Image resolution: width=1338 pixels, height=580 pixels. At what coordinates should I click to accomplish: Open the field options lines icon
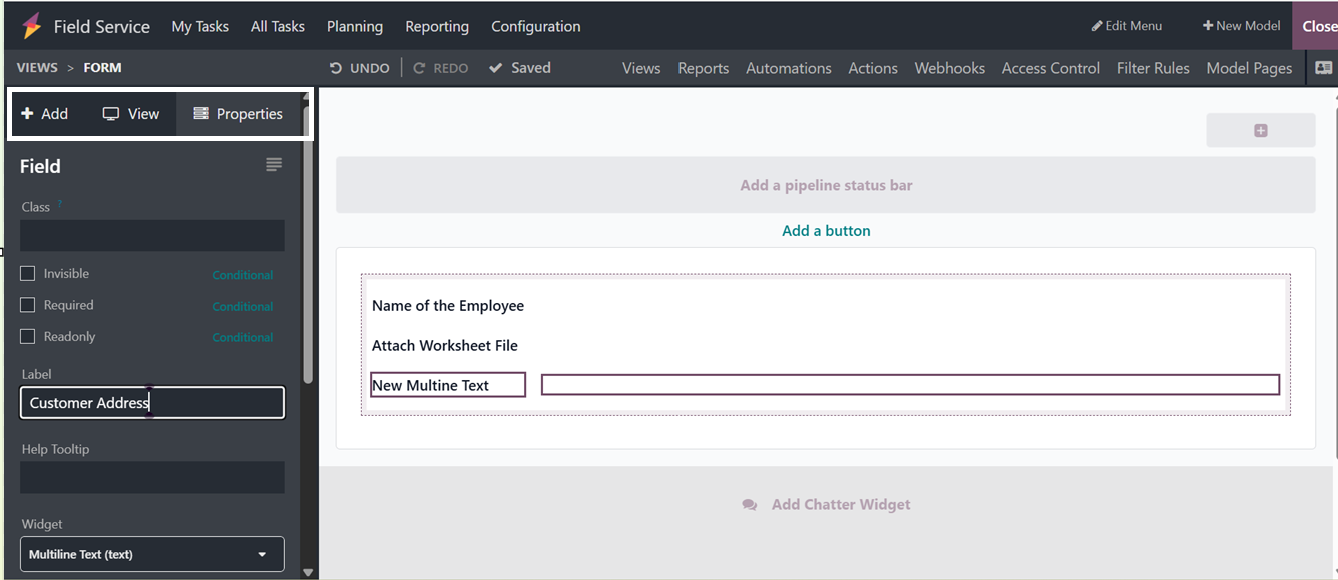click(274, 165)
